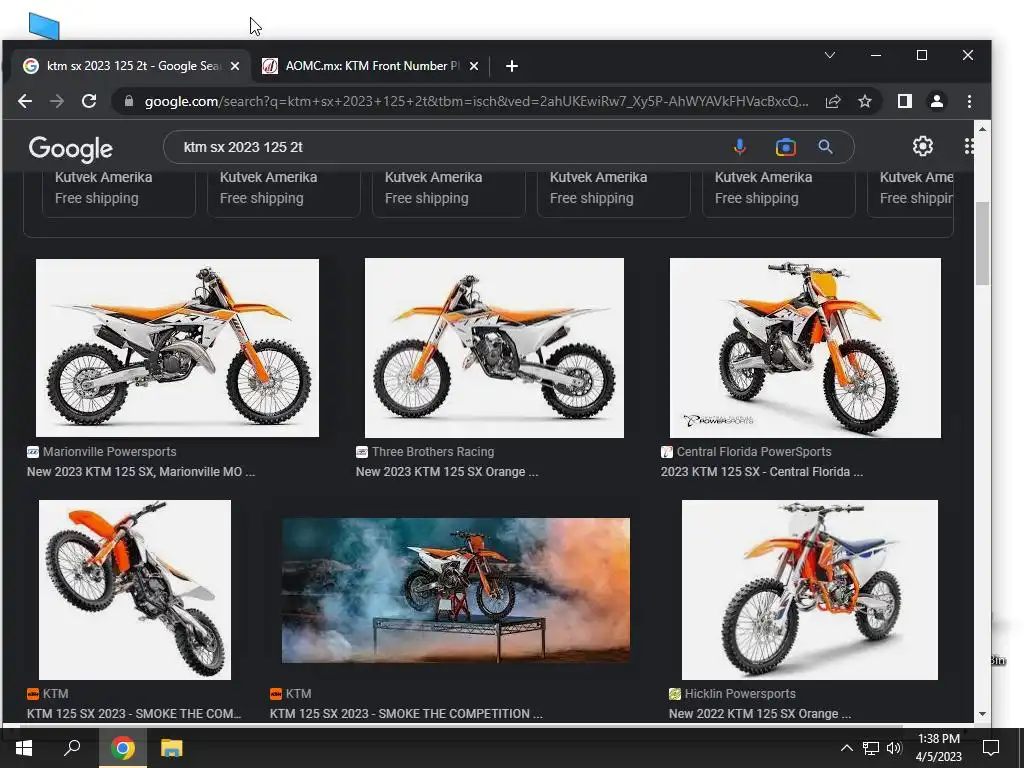
Task: Open the Central Florida PowerSports bike image
Action: coord(805,347)
